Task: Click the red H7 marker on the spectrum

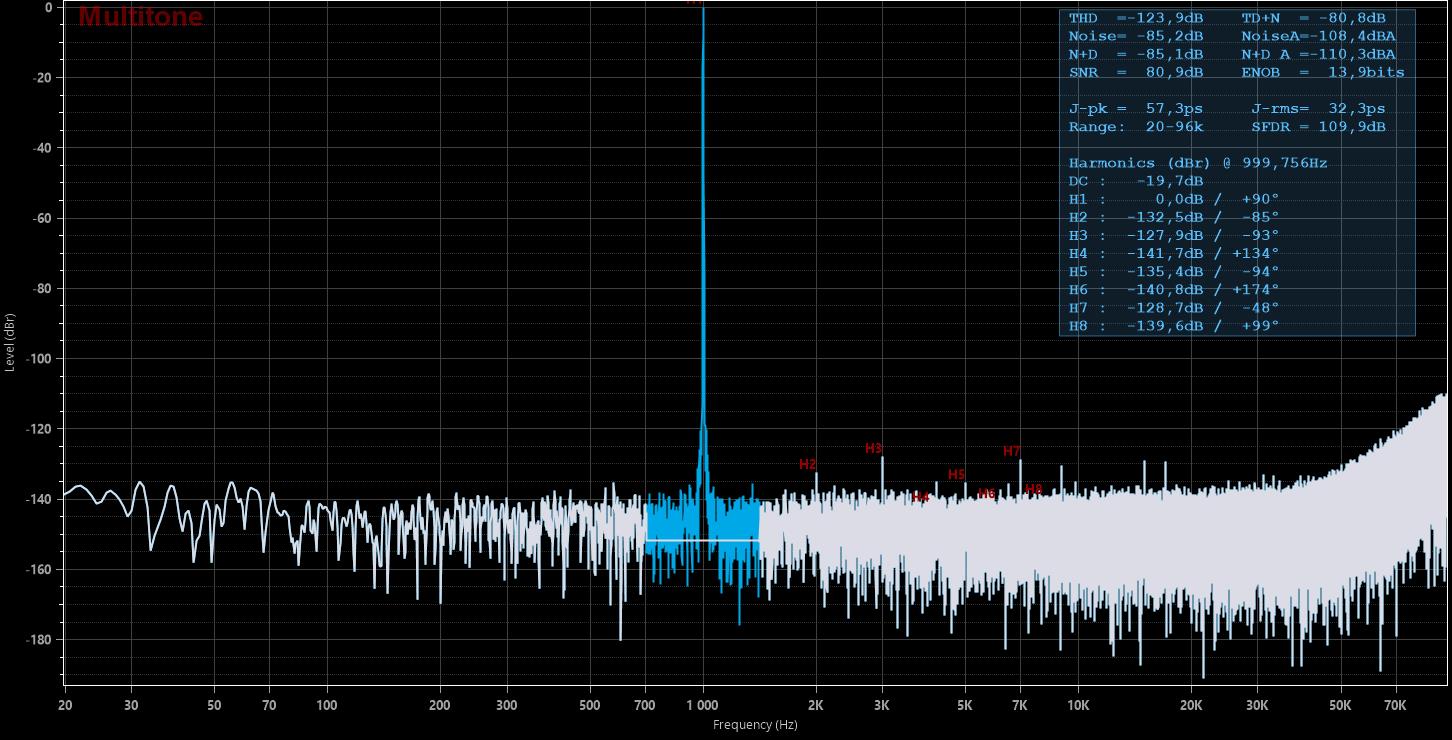Action: pos(1012,452)
